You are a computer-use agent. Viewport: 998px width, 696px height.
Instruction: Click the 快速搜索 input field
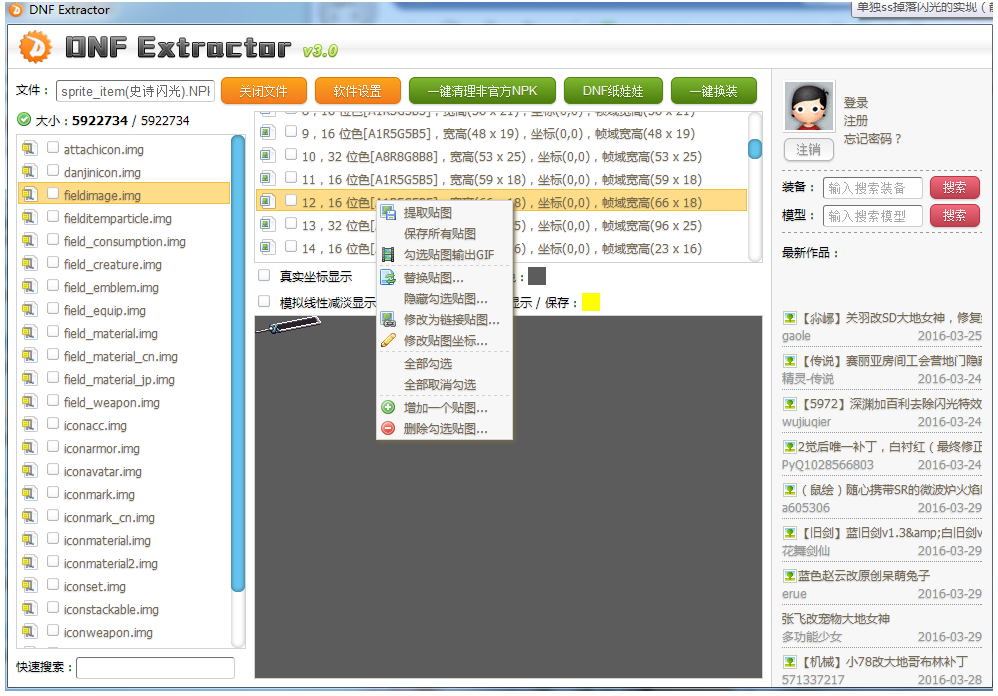tap(155, 667)
